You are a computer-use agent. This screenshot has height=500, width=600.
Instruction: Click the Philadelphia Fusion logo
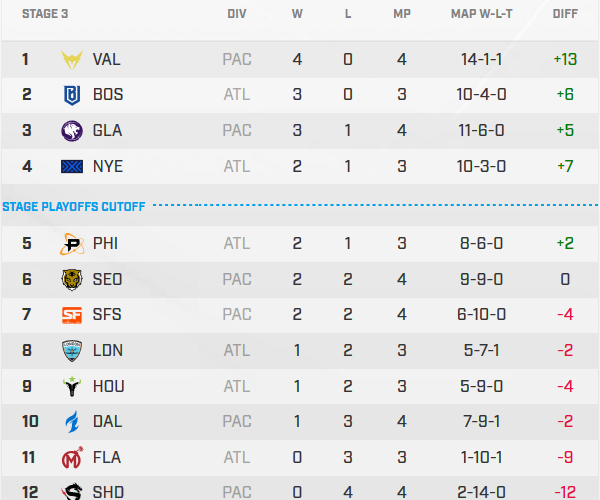click(72, 243)
